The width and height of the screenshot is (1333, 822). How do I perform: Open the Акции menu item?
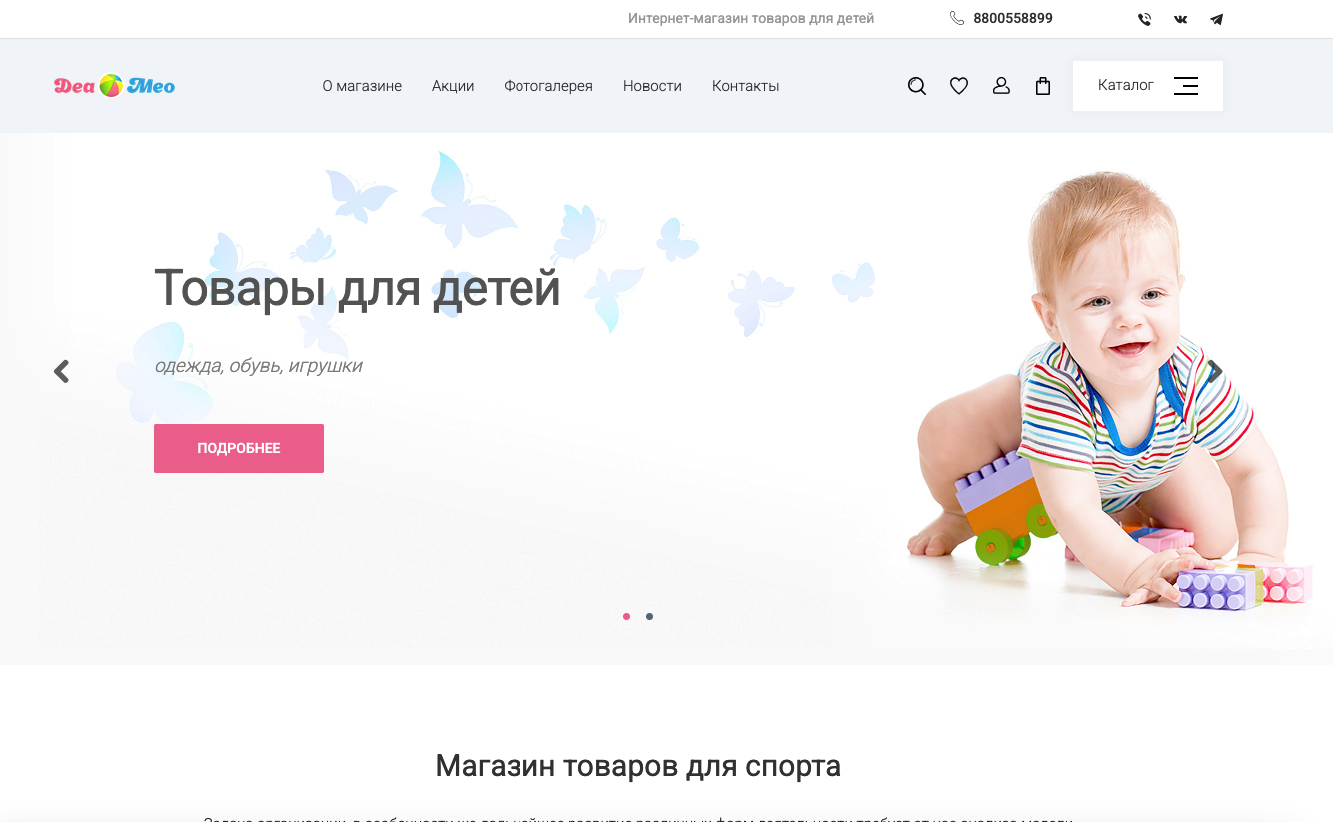[x=453, y=86]
